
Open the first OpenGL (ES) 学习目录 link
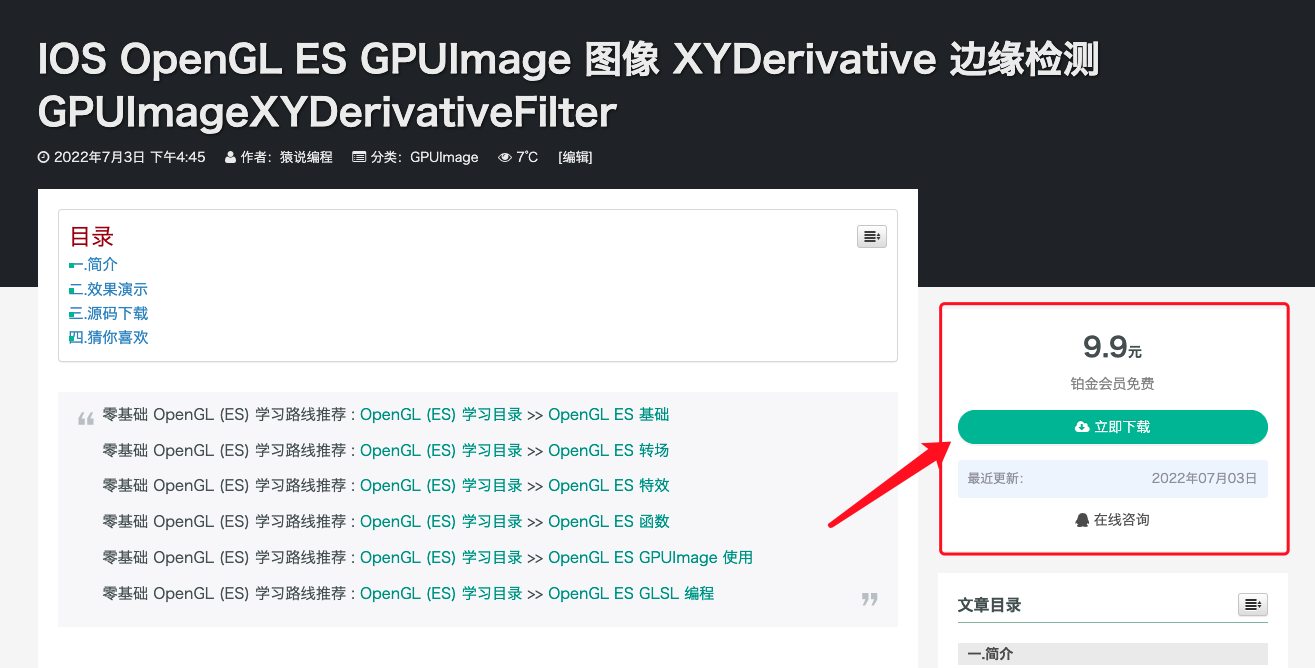tap(441, 414)
